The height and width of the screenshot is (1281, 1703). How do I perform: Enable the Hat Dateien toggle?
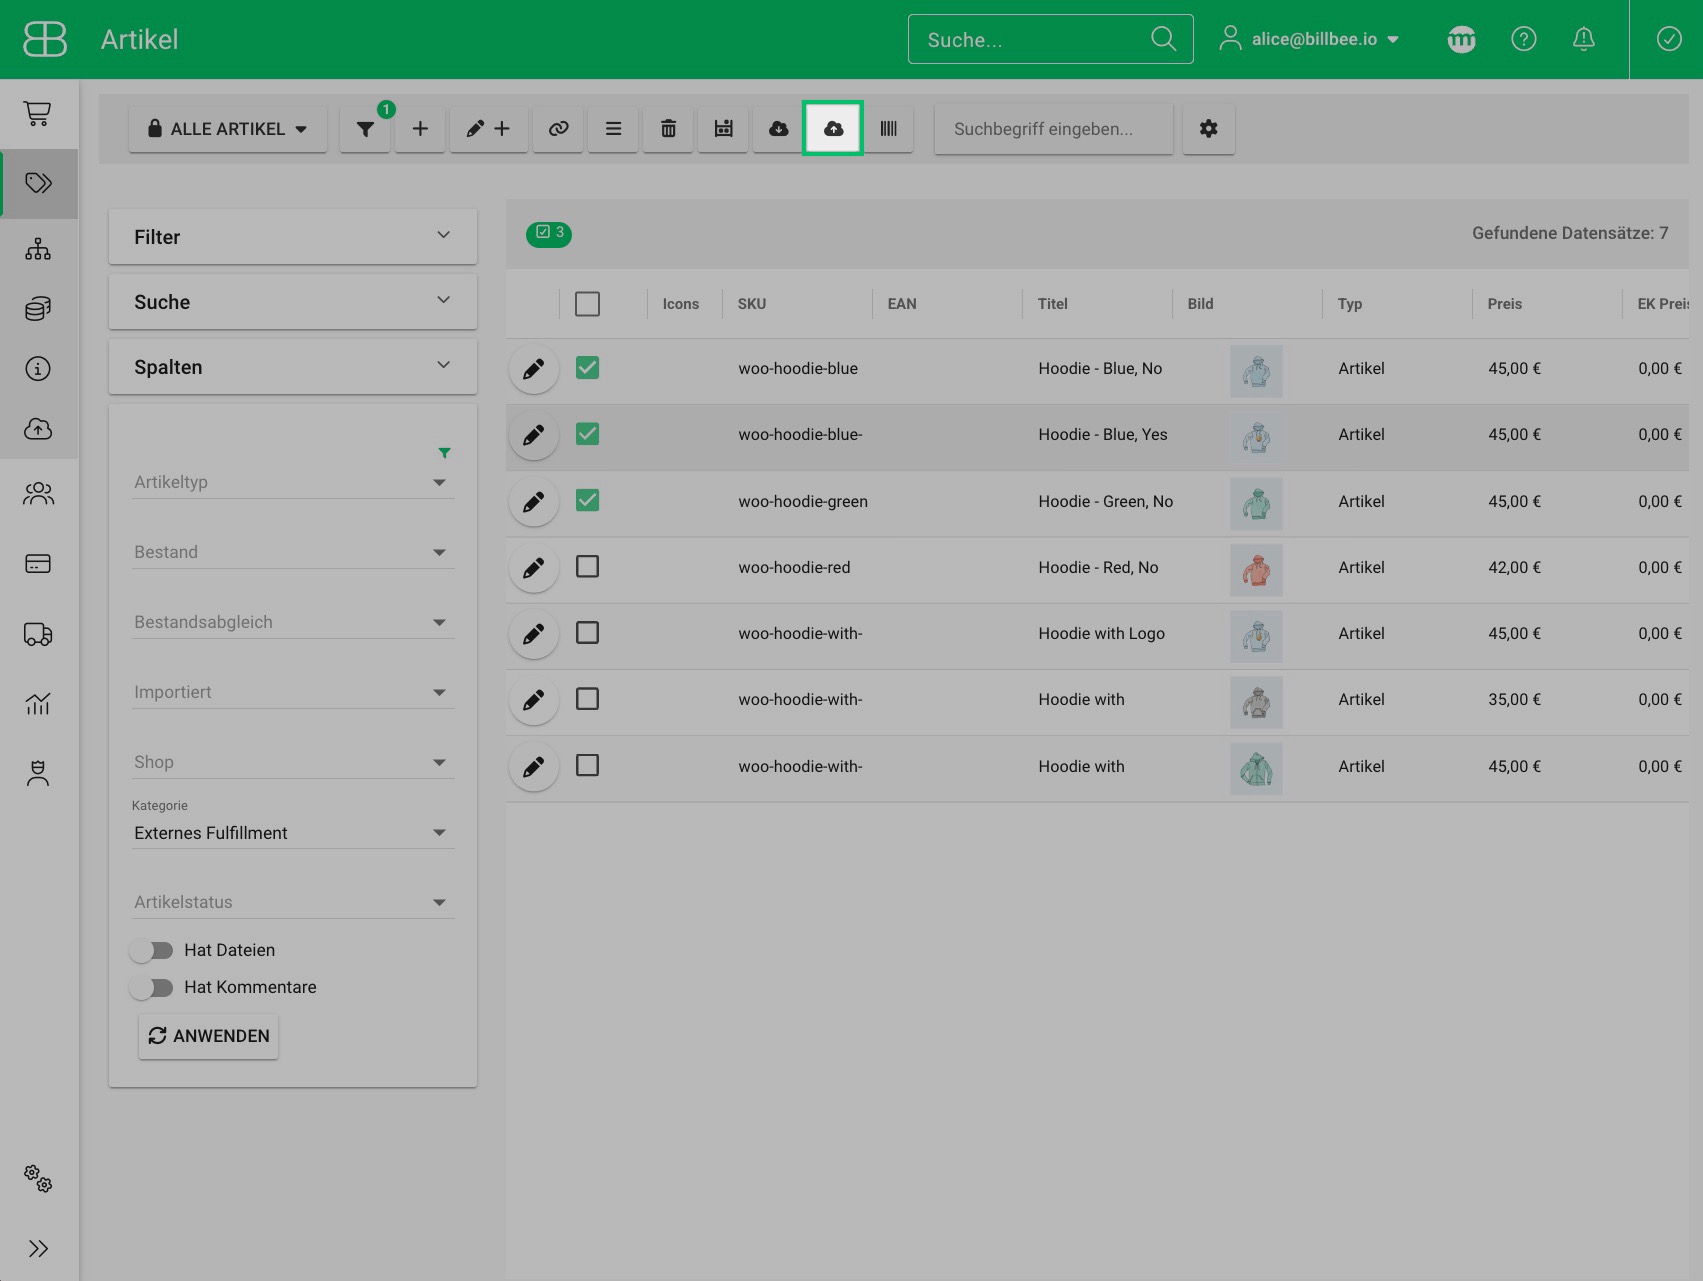click(152, 950)
